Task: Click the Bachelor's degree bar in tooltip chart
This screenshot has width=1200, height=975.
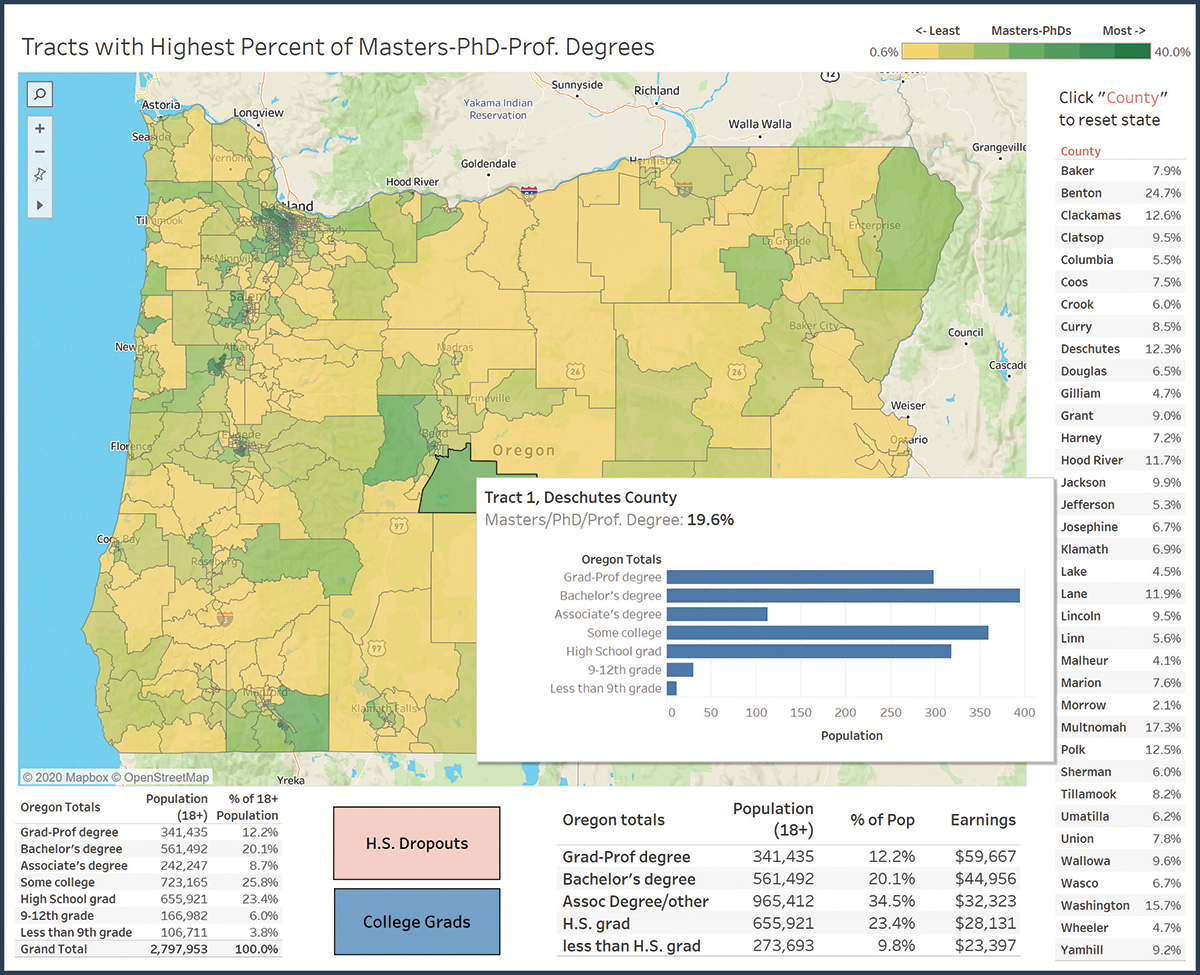Action: [x=843, y=595]
